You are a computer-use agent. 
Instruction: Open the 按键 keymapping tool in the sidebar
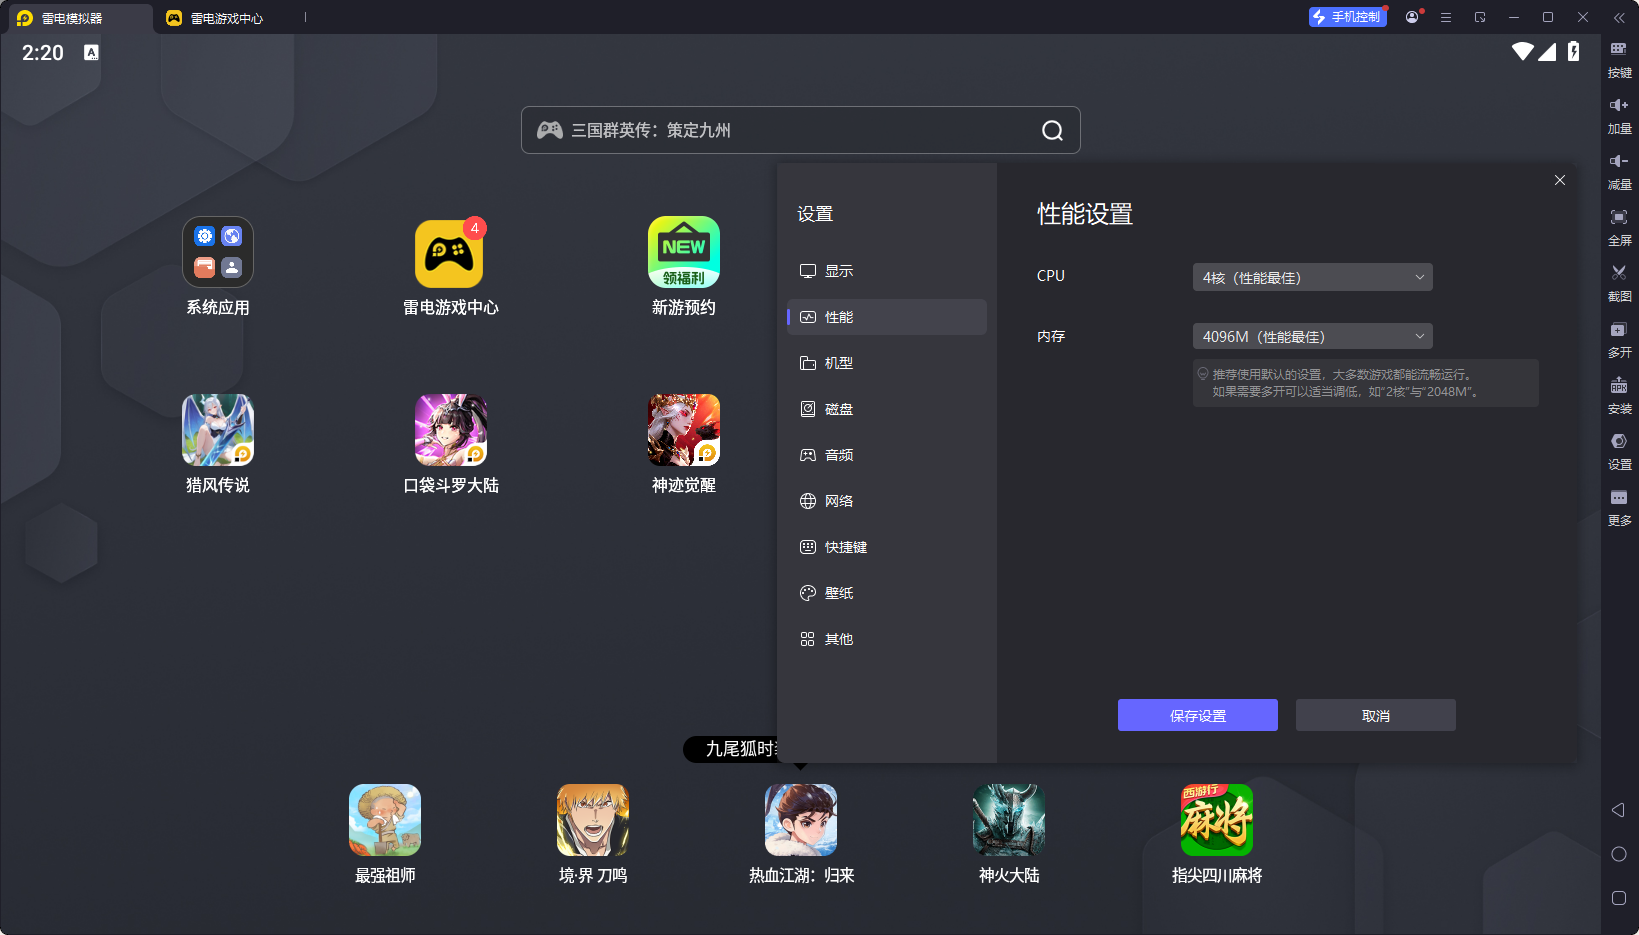pyautogui.click(x=1619, y=59)
